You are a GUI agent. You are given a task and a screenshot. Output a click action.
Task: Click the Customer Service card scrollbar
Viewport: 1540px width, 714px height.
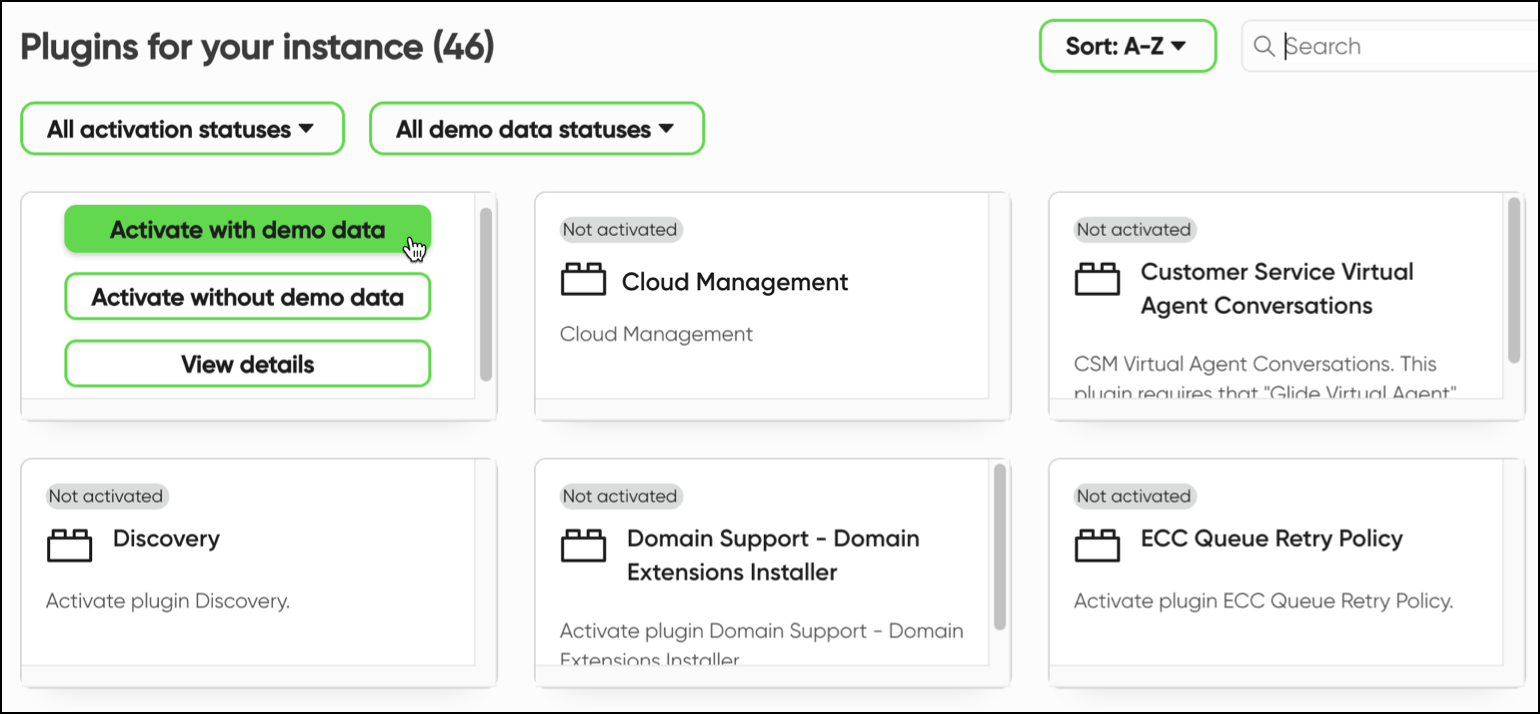pos(1514,280)
